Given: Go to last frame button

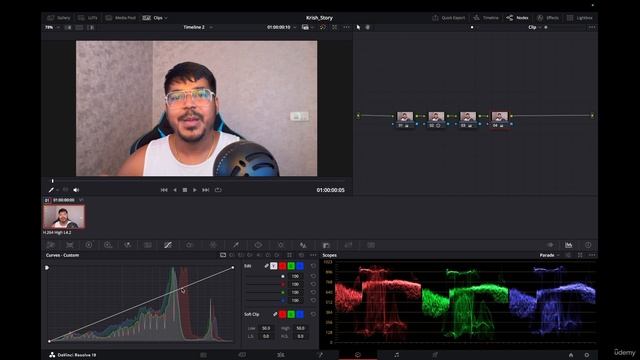Looking at the screenshot, I should pyautogui.click(x=206, y=190).
